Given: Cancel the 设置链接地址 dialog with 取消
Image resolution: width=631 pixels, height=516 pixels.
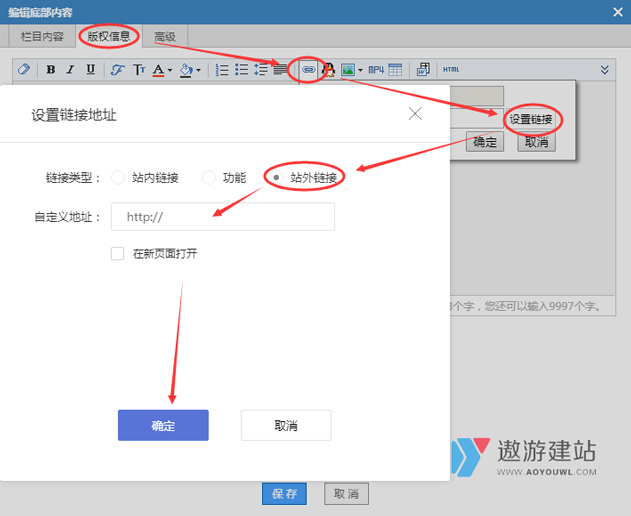Looking at the screenshot, I should (x=286, y=425).
